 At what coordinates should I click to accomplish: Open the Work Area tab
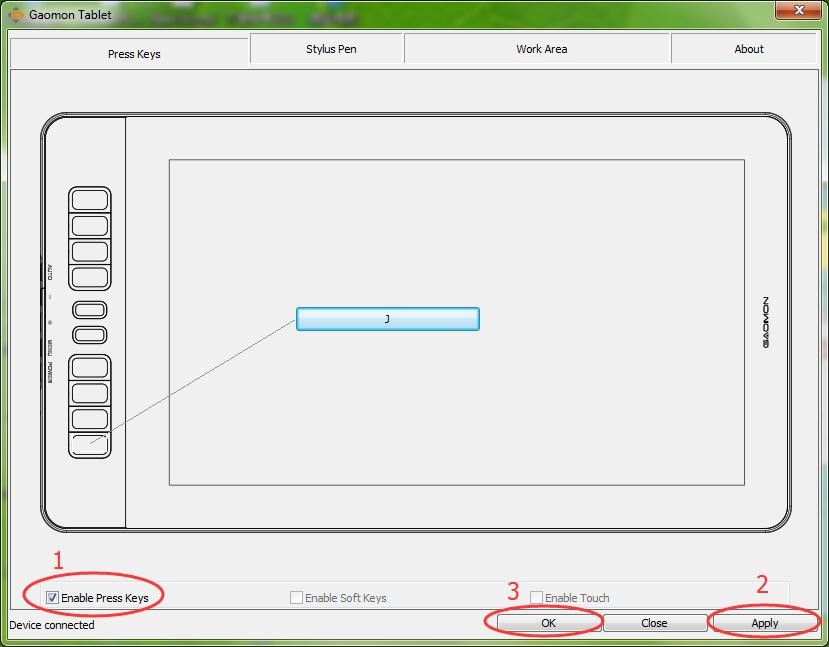[538, 49]
